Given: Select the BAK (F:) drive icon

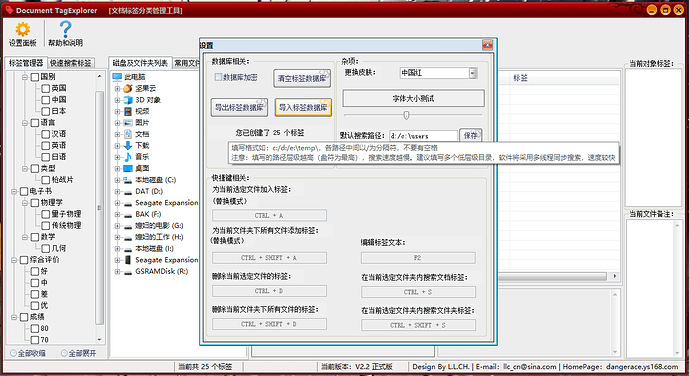Looking at the screenshot, I should pos(127,214).
